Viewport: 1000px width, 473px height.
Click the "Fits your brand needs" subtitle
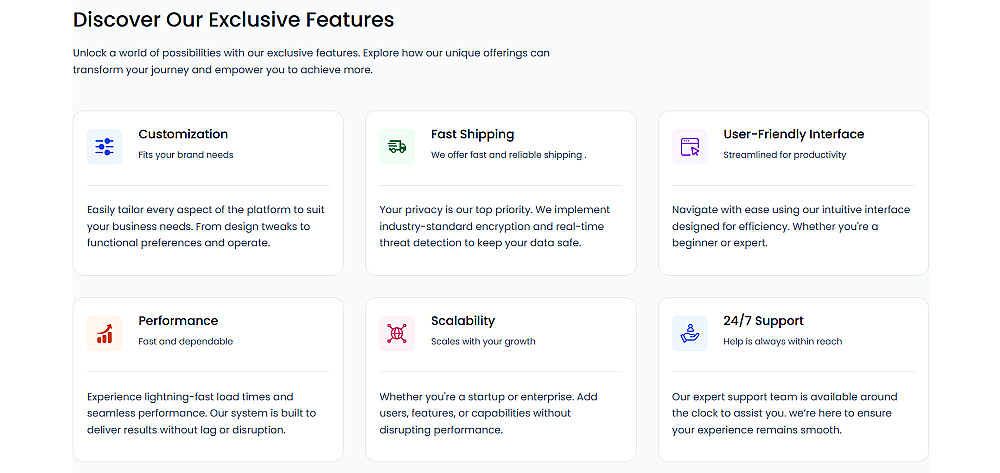tap(186, 155)
